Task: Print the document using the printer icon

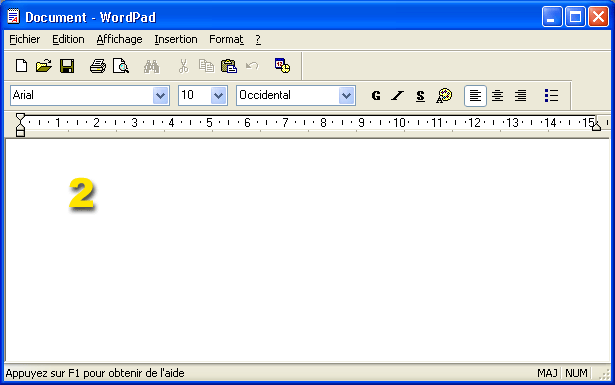Action: click(98, 66)
